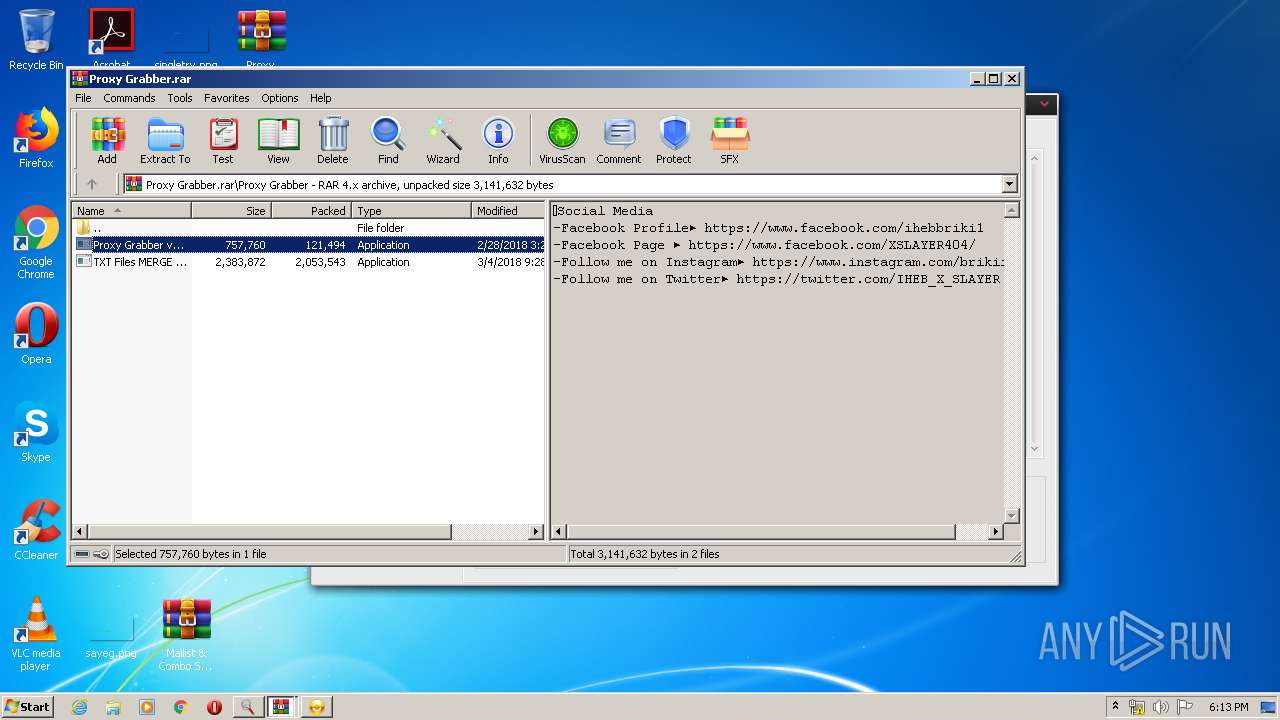1280x720 pixels.
Task: Create SFX archive icon
Action: [730, 140]
